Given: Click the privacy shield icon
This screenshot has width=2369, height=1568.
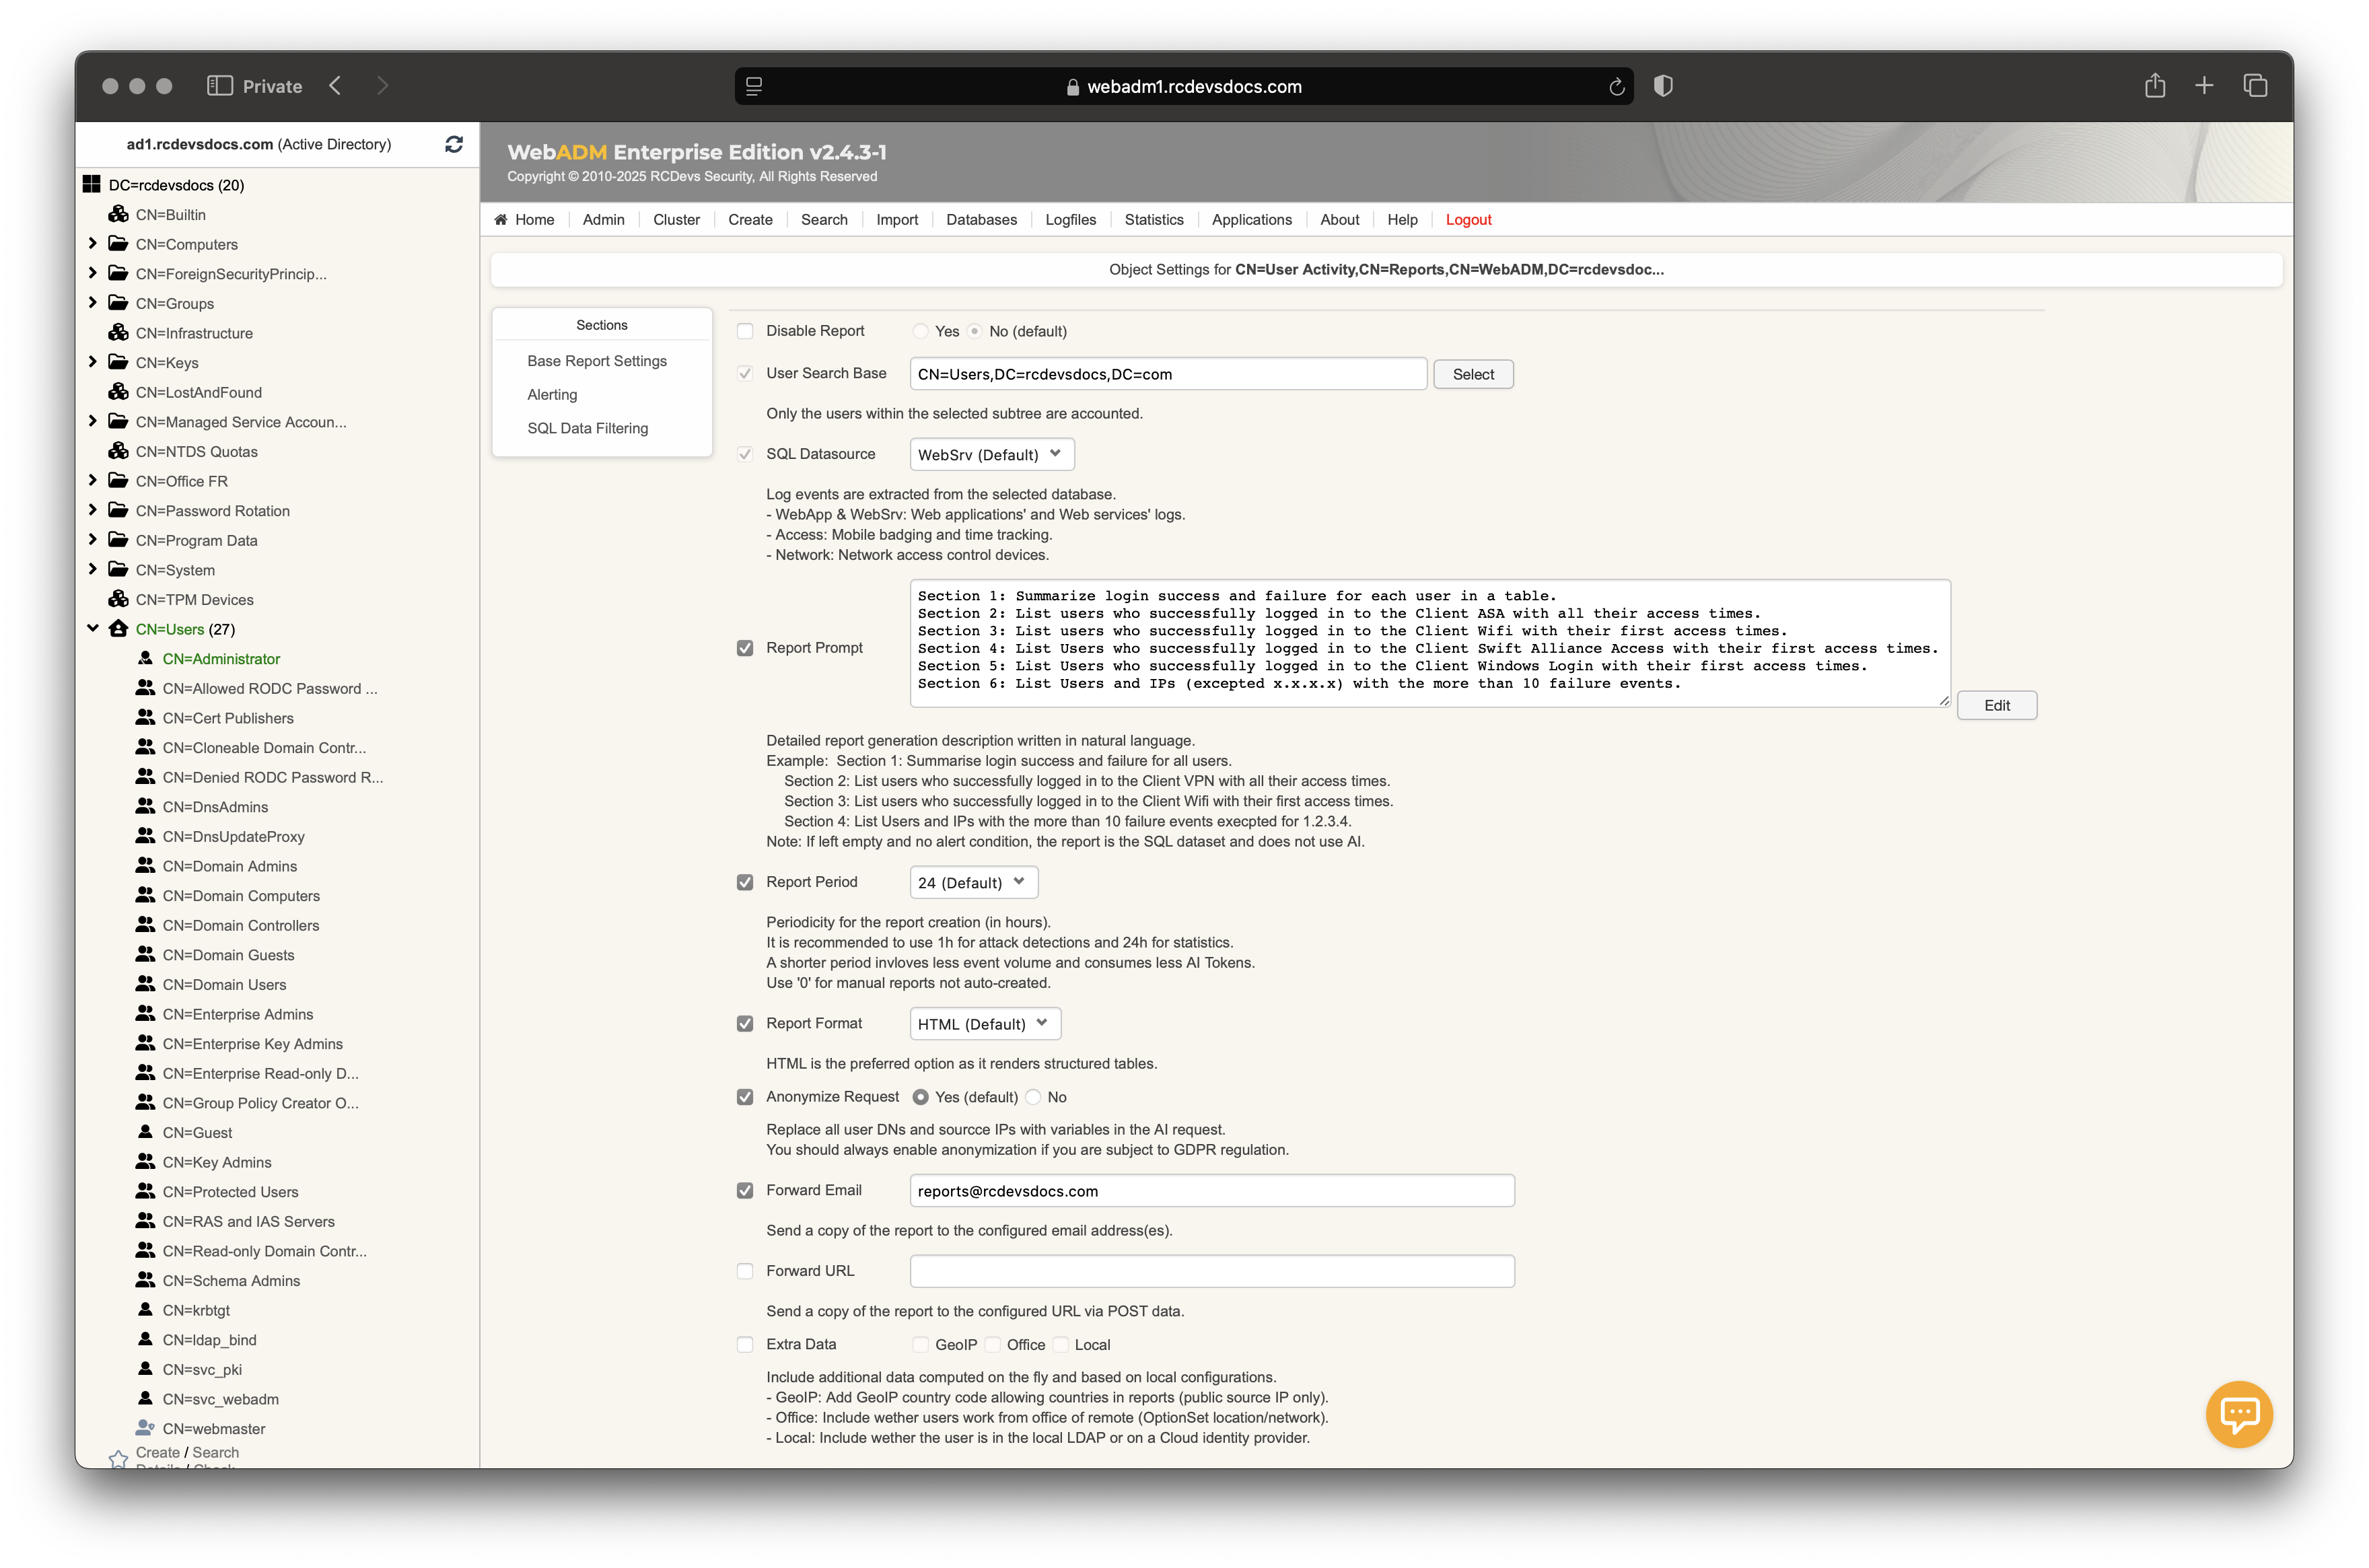Looking at the screenshot, I should pyautogui.click(x=1663, y=86).
